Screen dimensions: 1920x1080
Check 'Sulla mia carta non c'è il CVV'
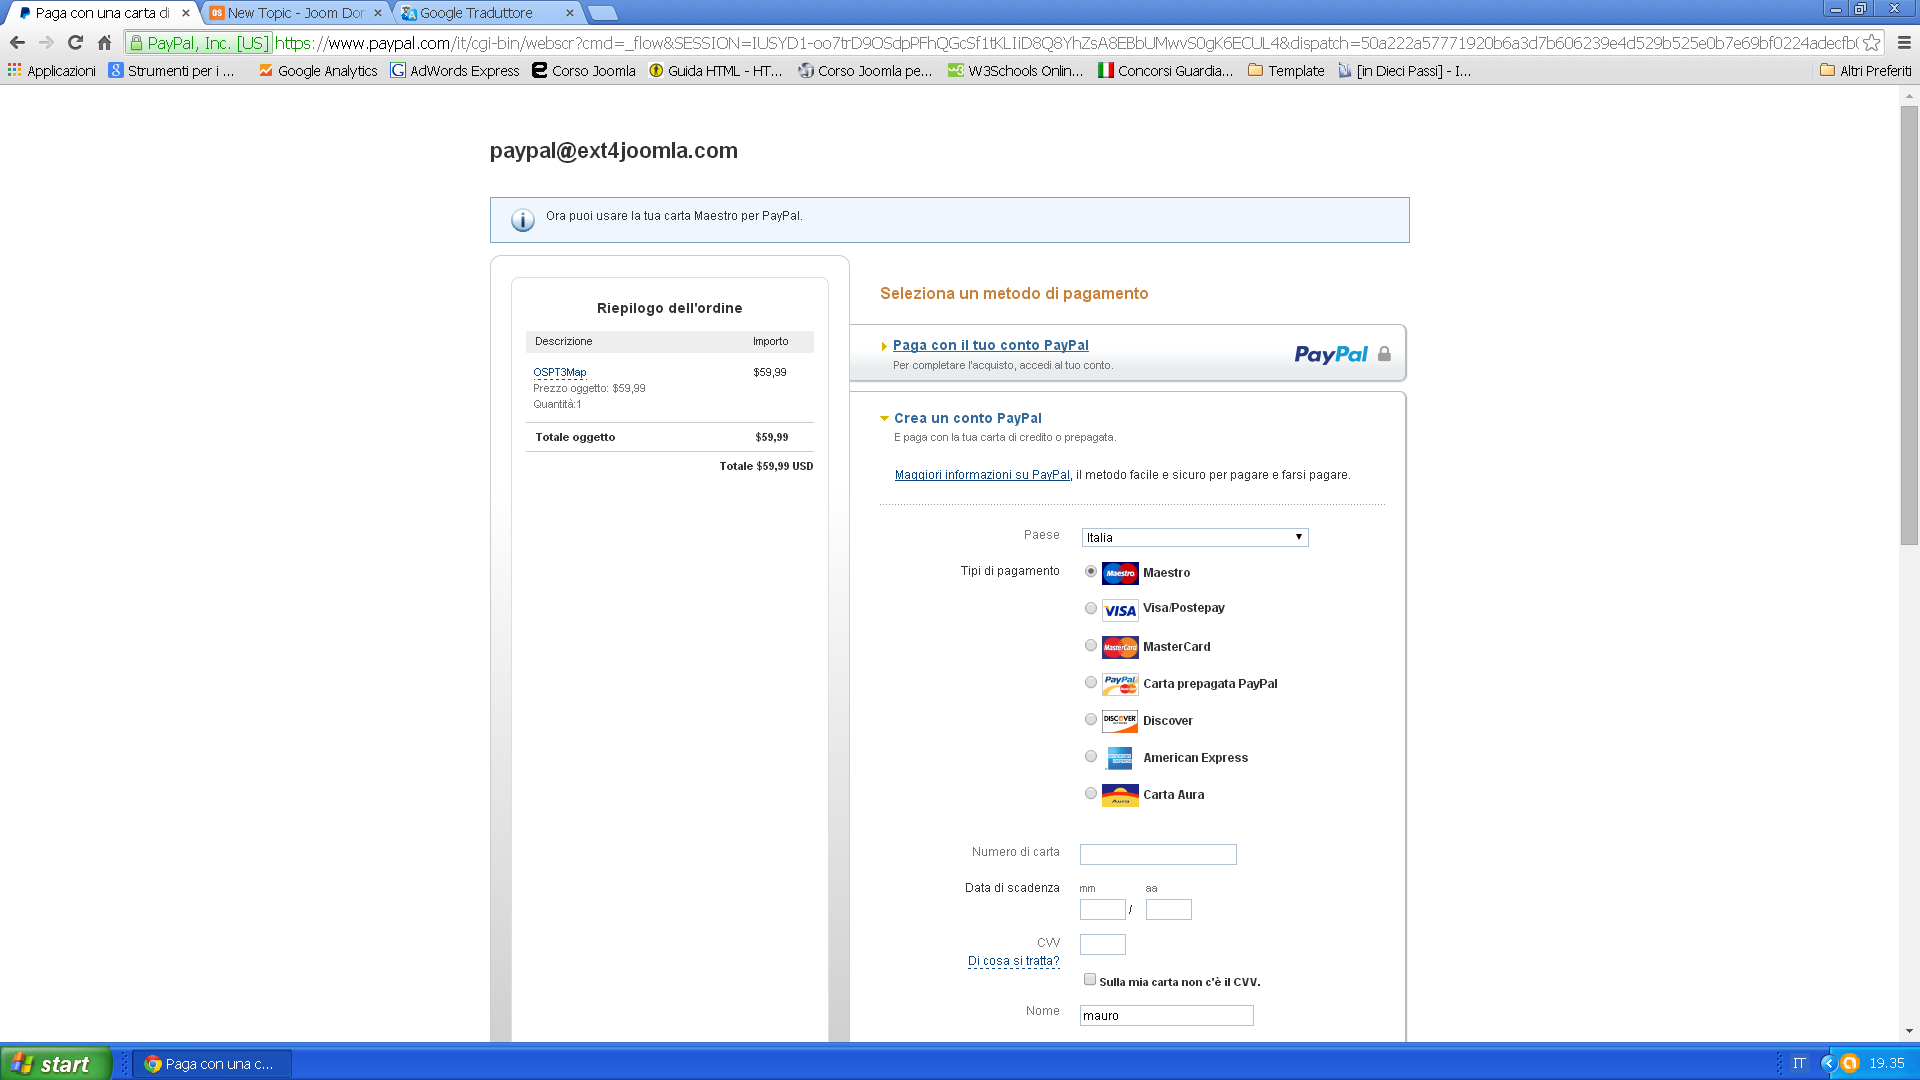click(x=1090, y=980)
